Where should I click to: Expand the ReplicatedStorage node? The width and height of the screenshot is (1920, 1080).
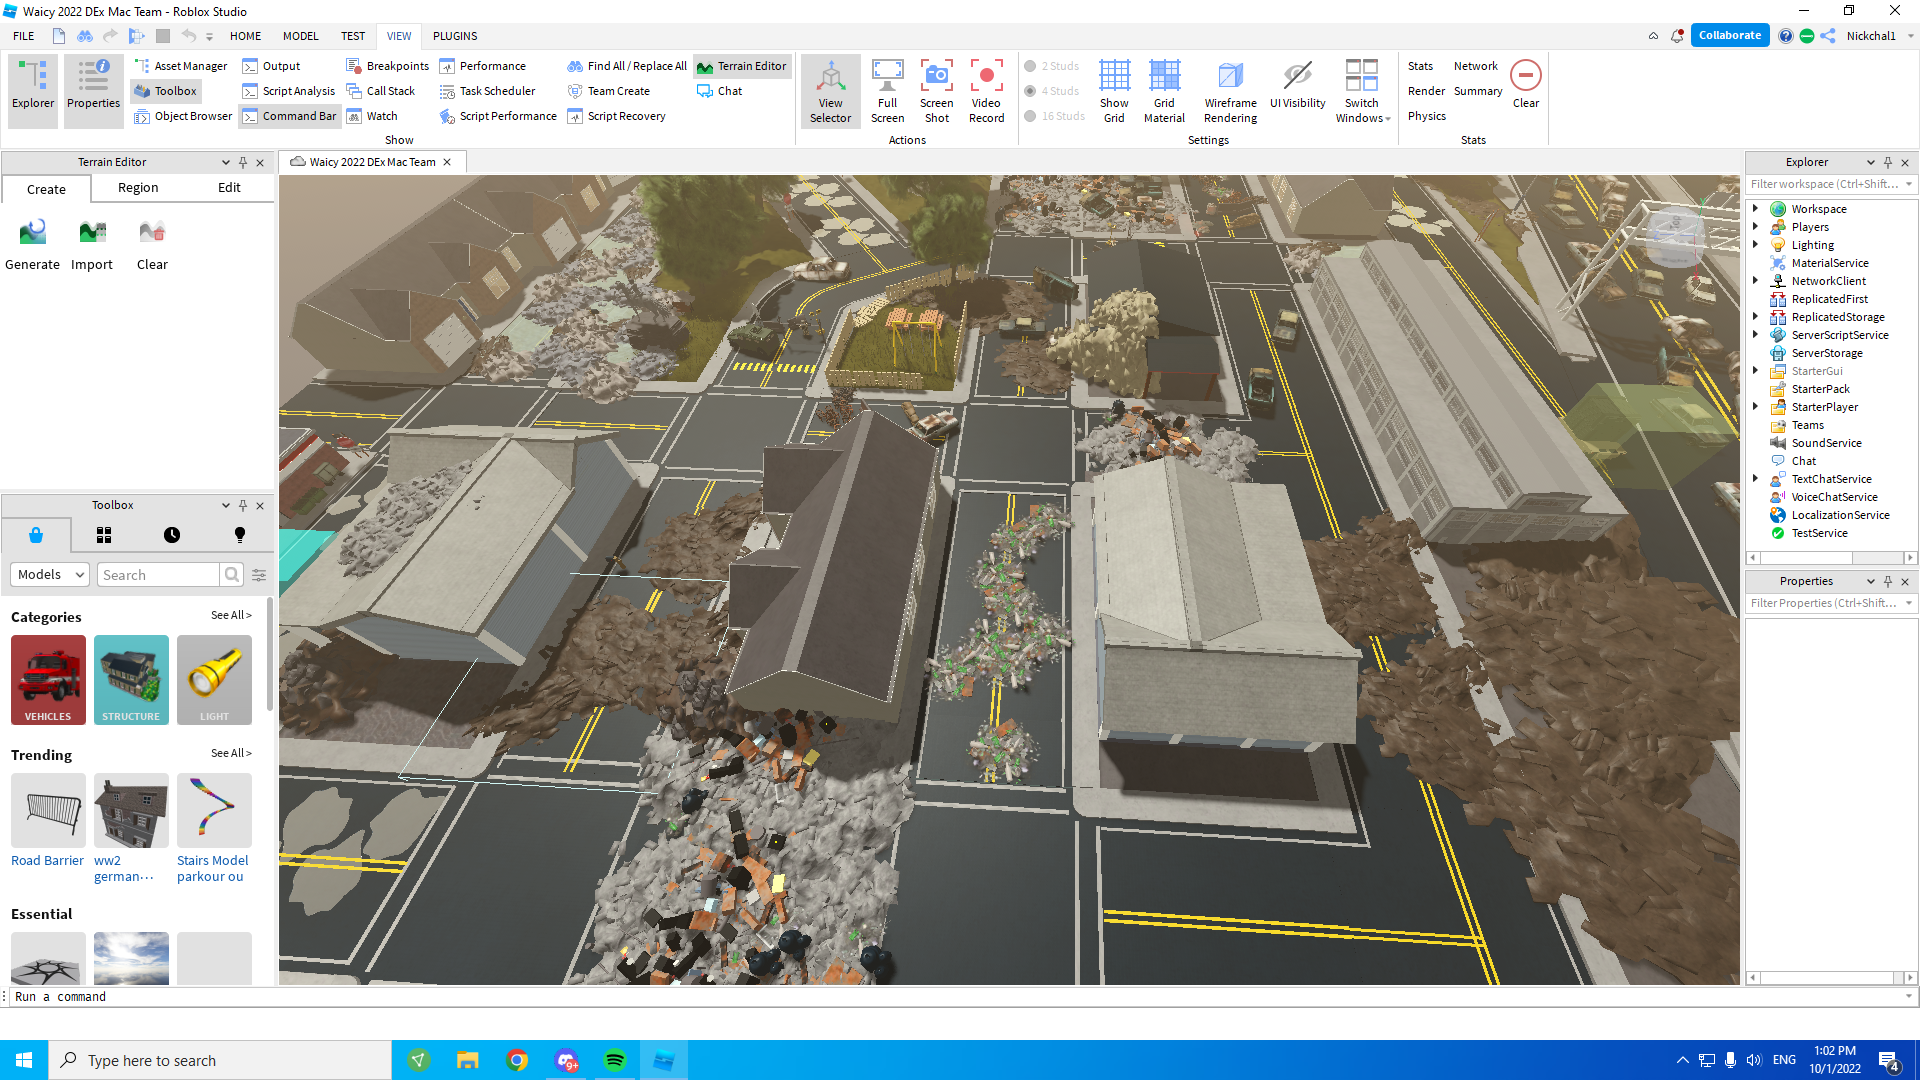pyautogui.click(x=1755, y=316)
